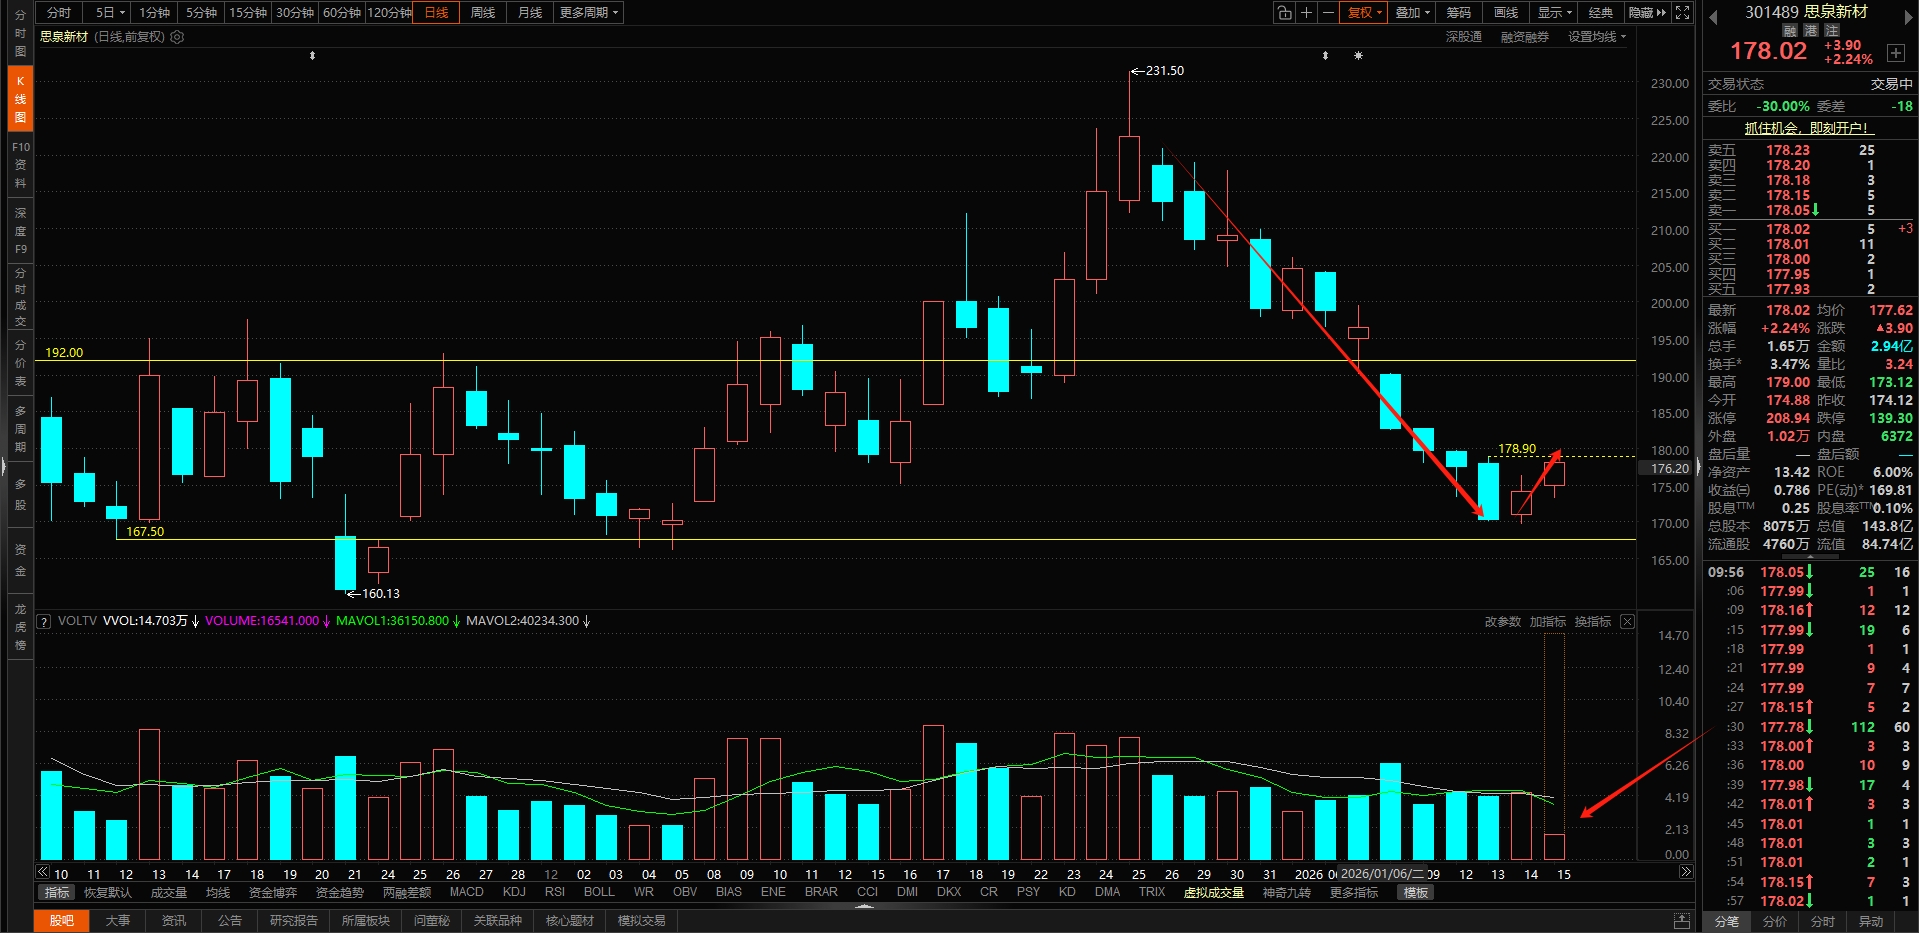Jump to latest dates with double-right arrow
1919x933 pixels.
coord(1686,872)
